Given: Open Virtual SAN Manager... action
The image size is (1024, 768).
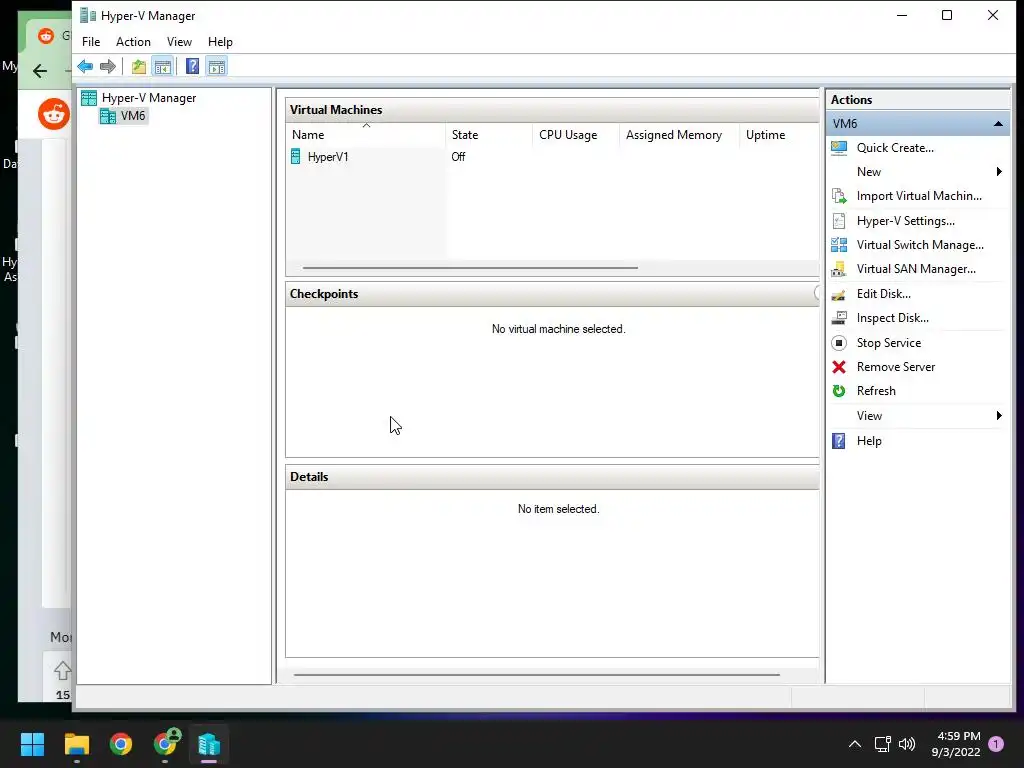Looking at the screenshot, I should coord(916,269).
